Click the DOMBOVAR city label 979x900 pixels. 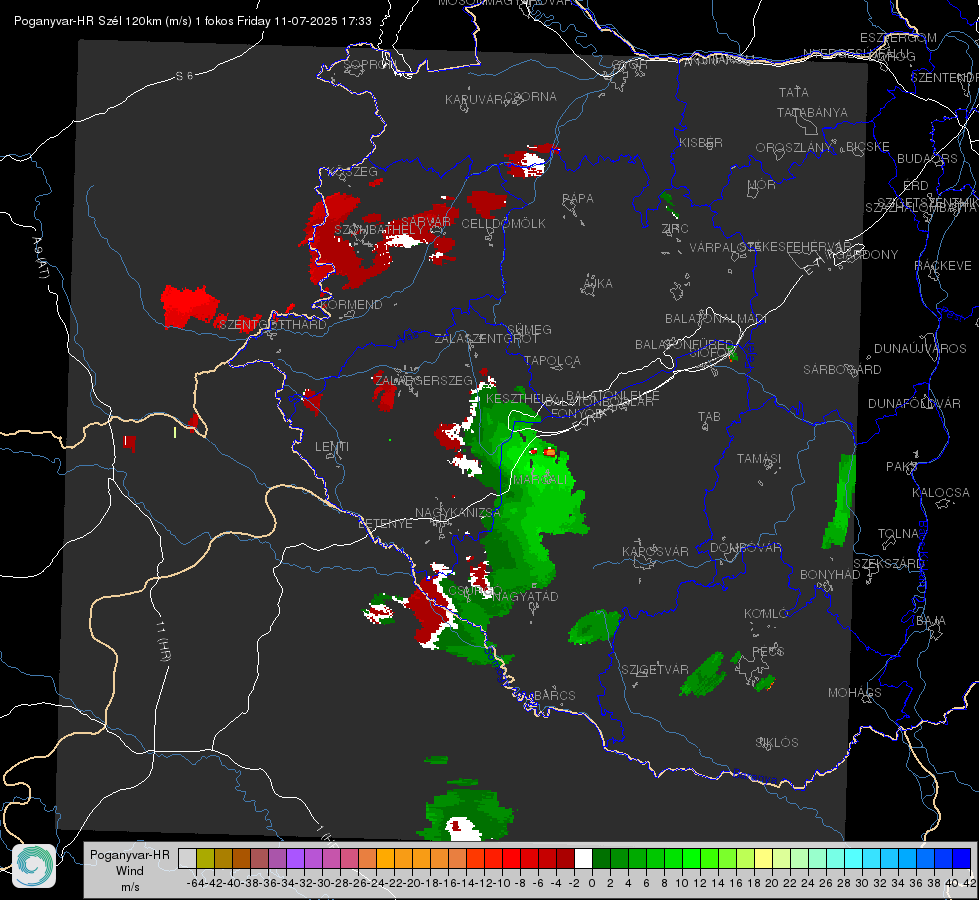(745, 548)
